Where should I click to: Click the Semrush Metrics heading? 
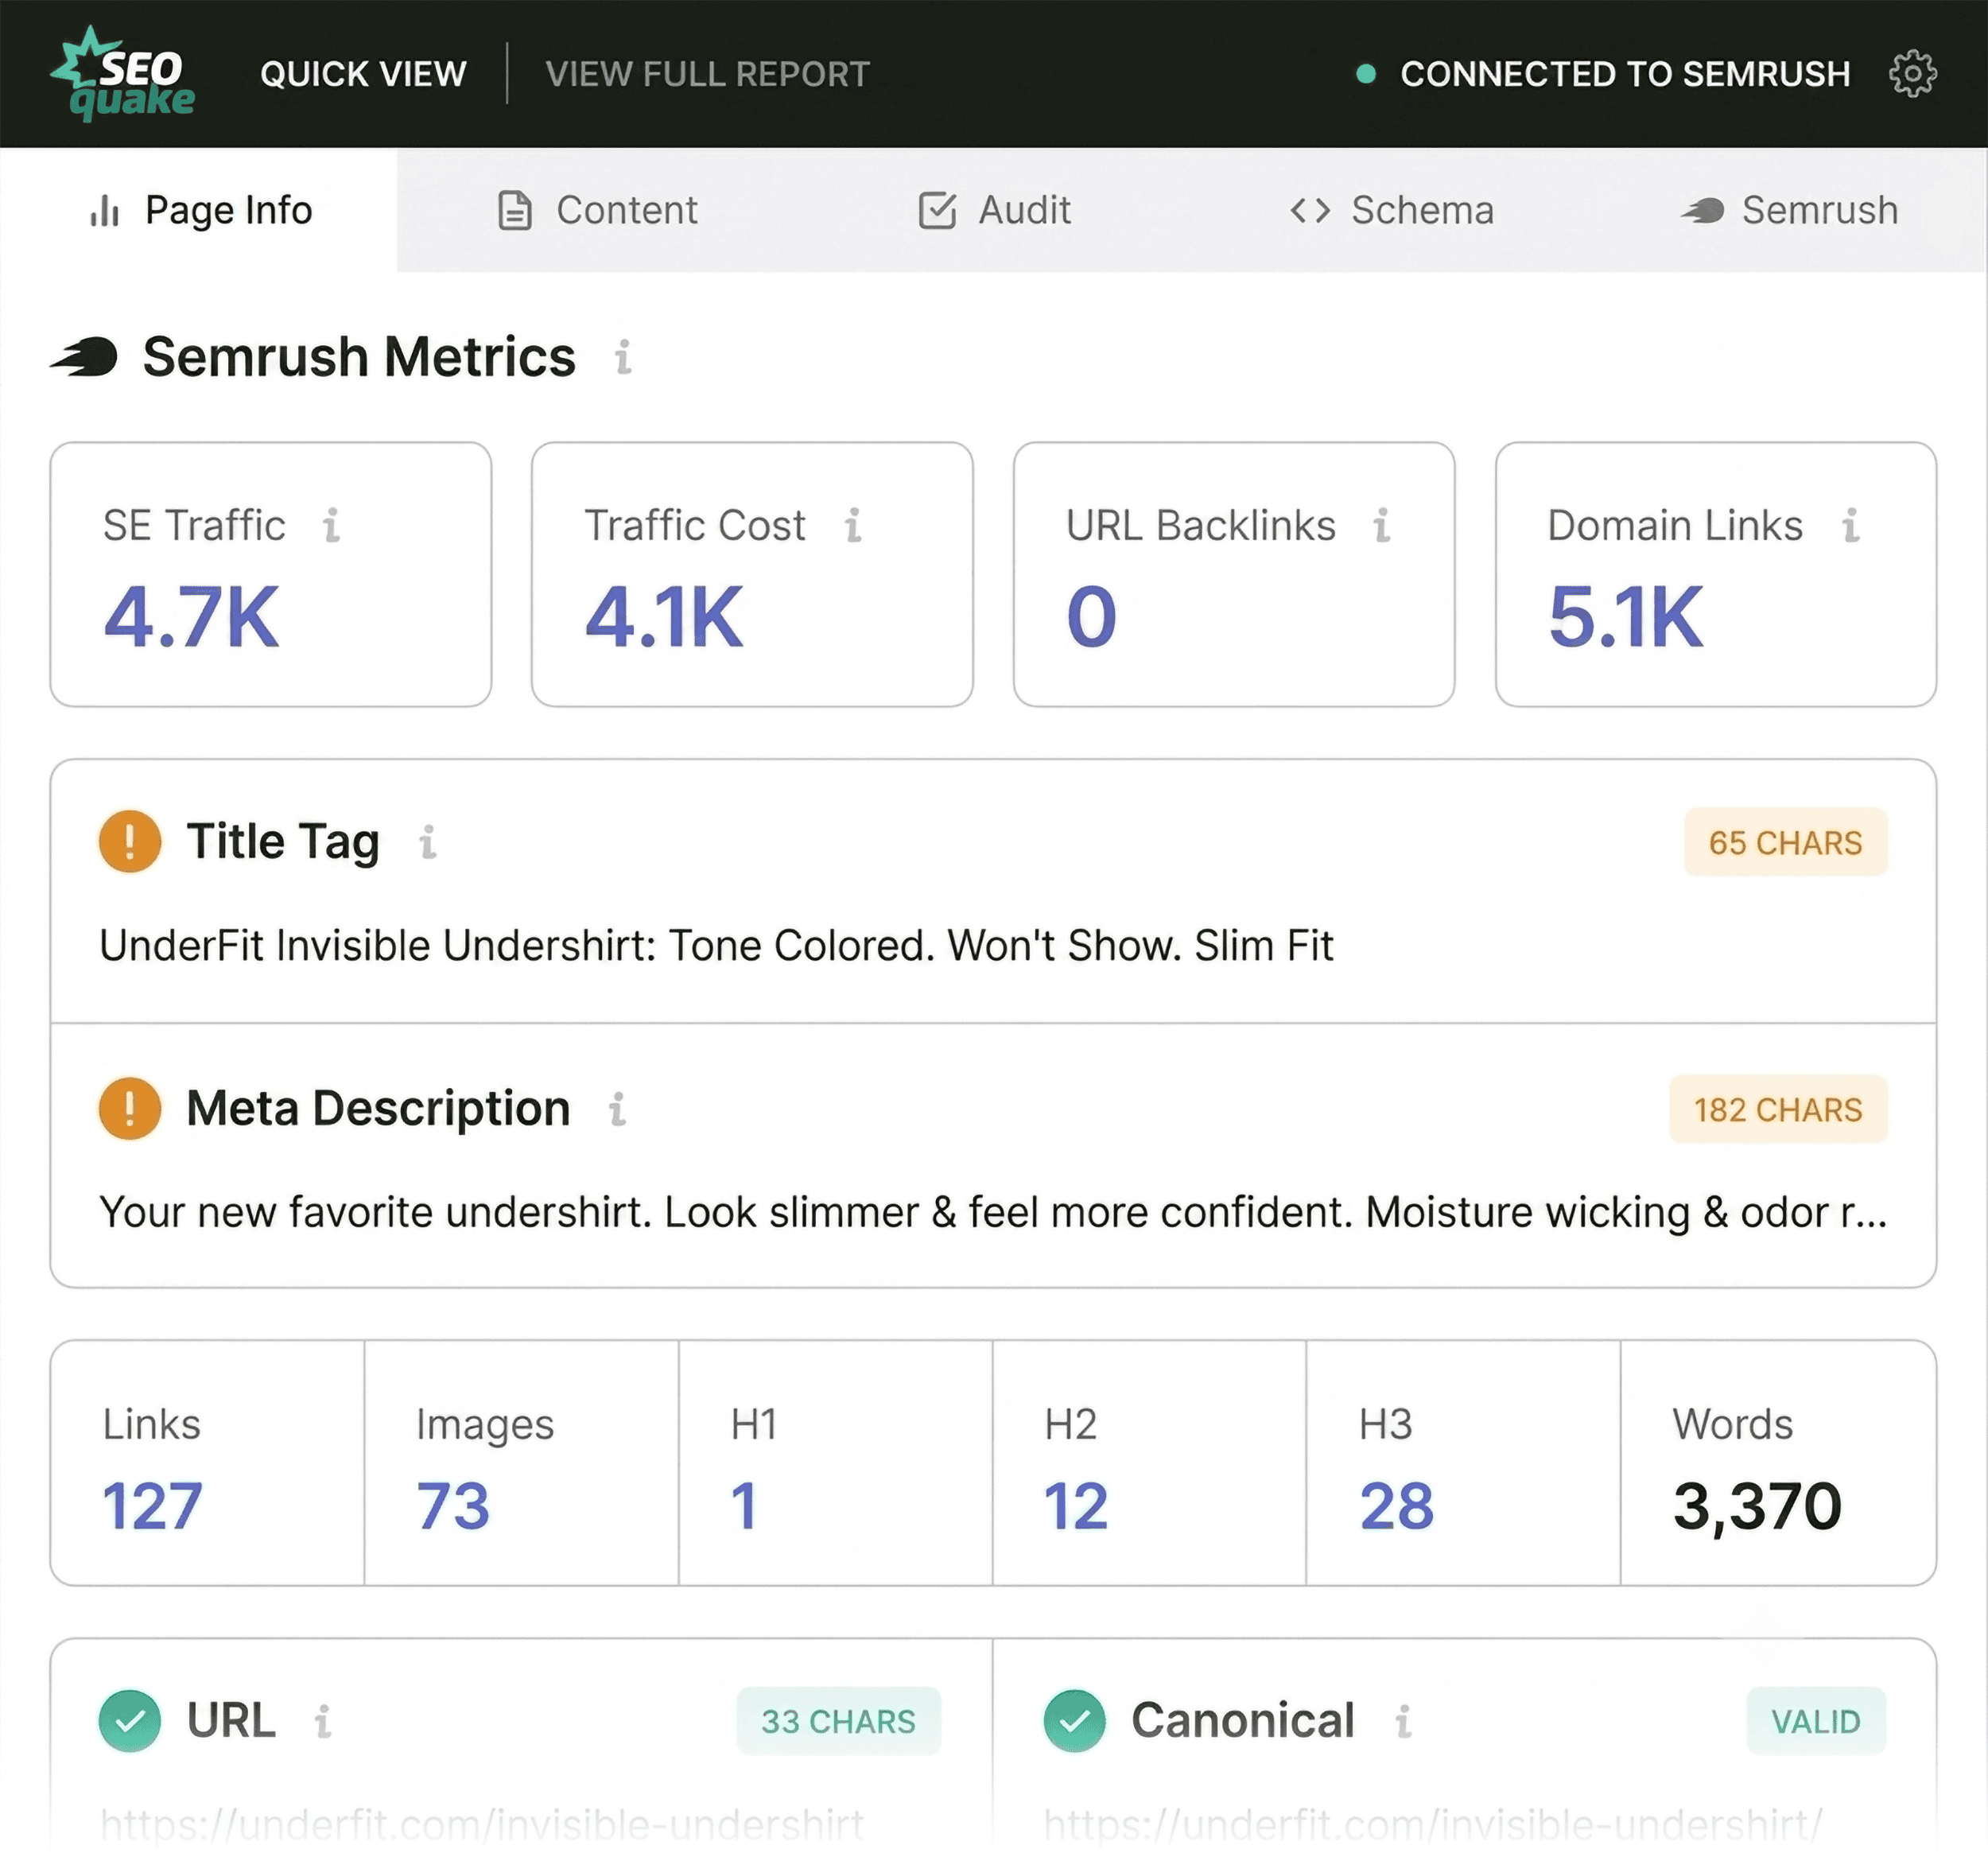pyautogui.click(x=359, y=357)
